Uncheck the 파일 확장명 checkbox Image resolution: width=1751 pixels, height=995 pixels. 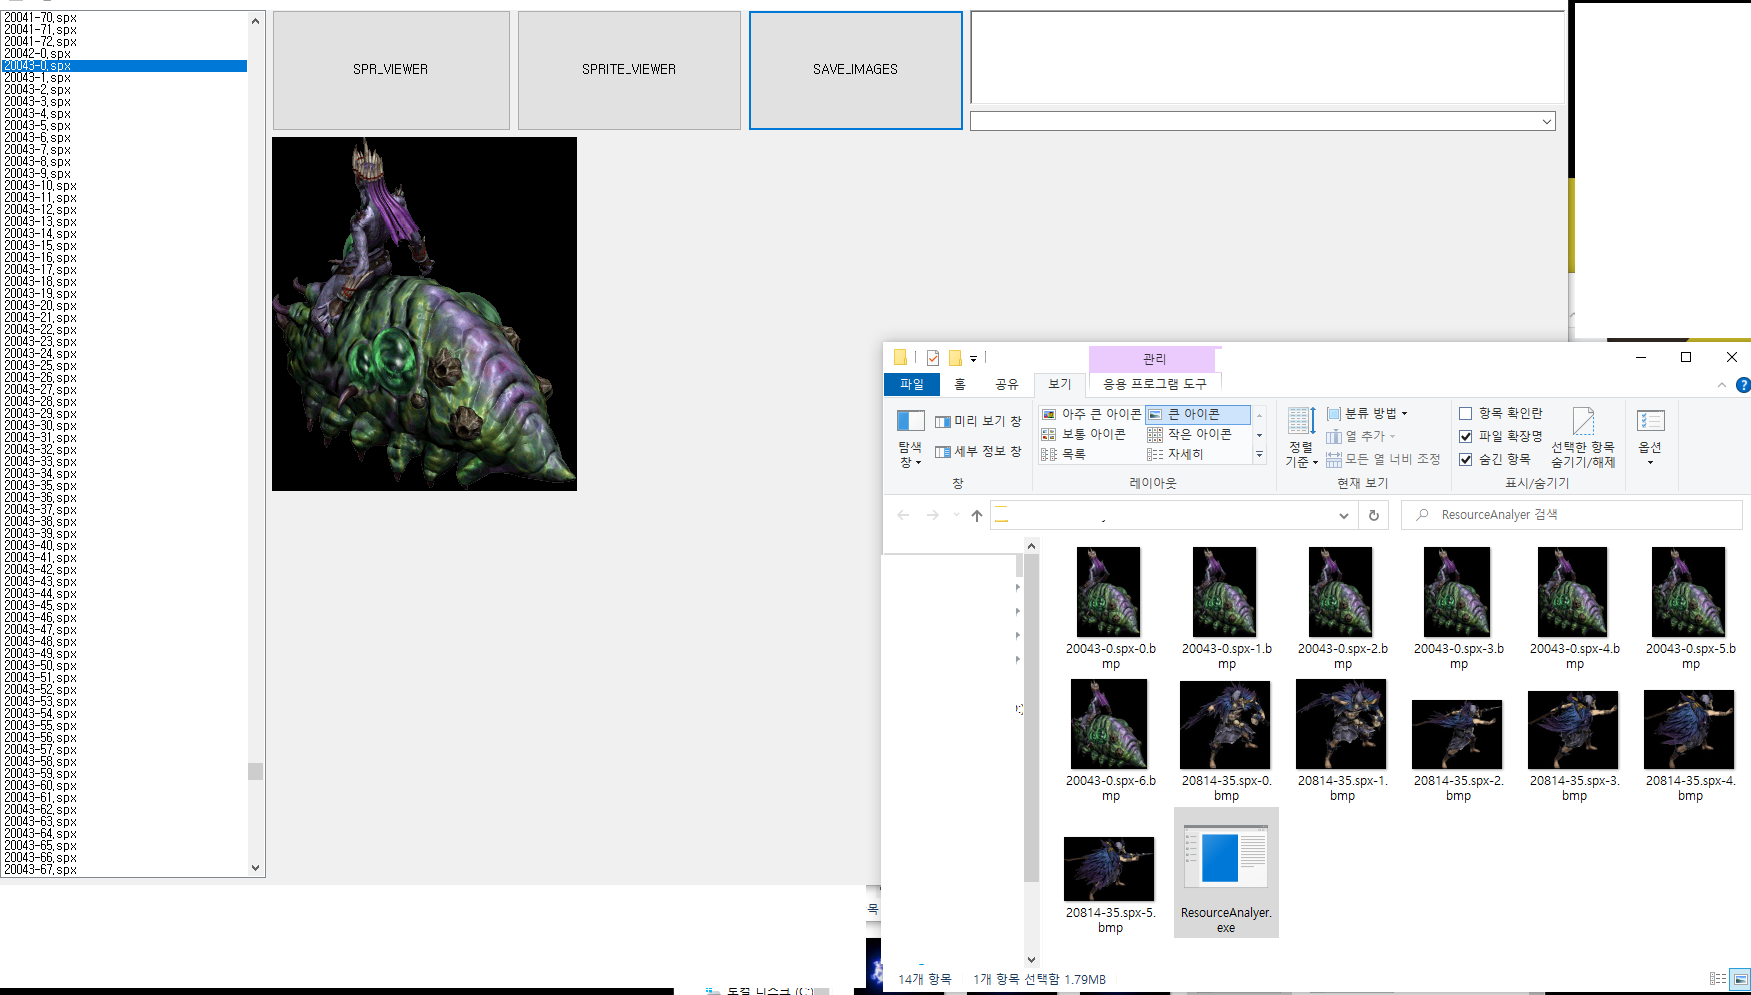(1466, 436)
